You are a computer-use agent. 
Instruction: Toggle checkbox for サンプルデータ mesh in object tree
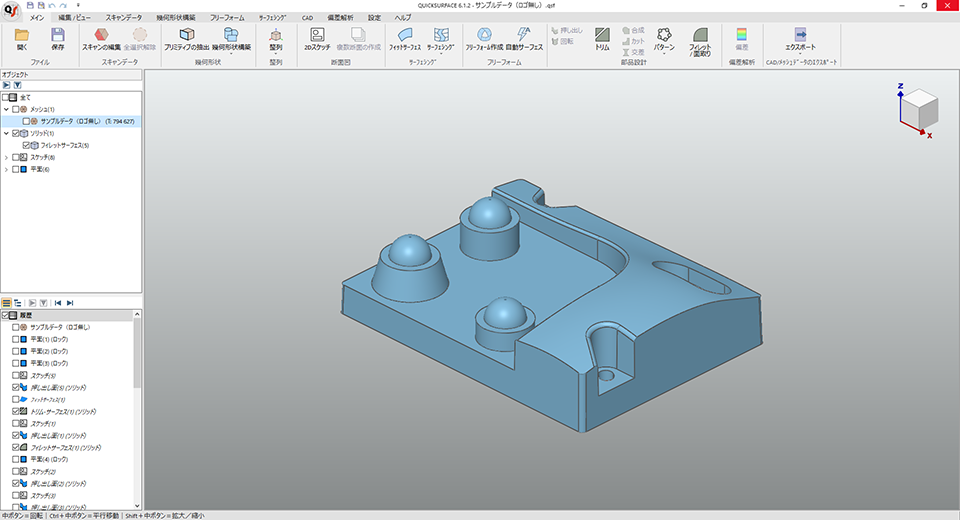coord(27,121)
